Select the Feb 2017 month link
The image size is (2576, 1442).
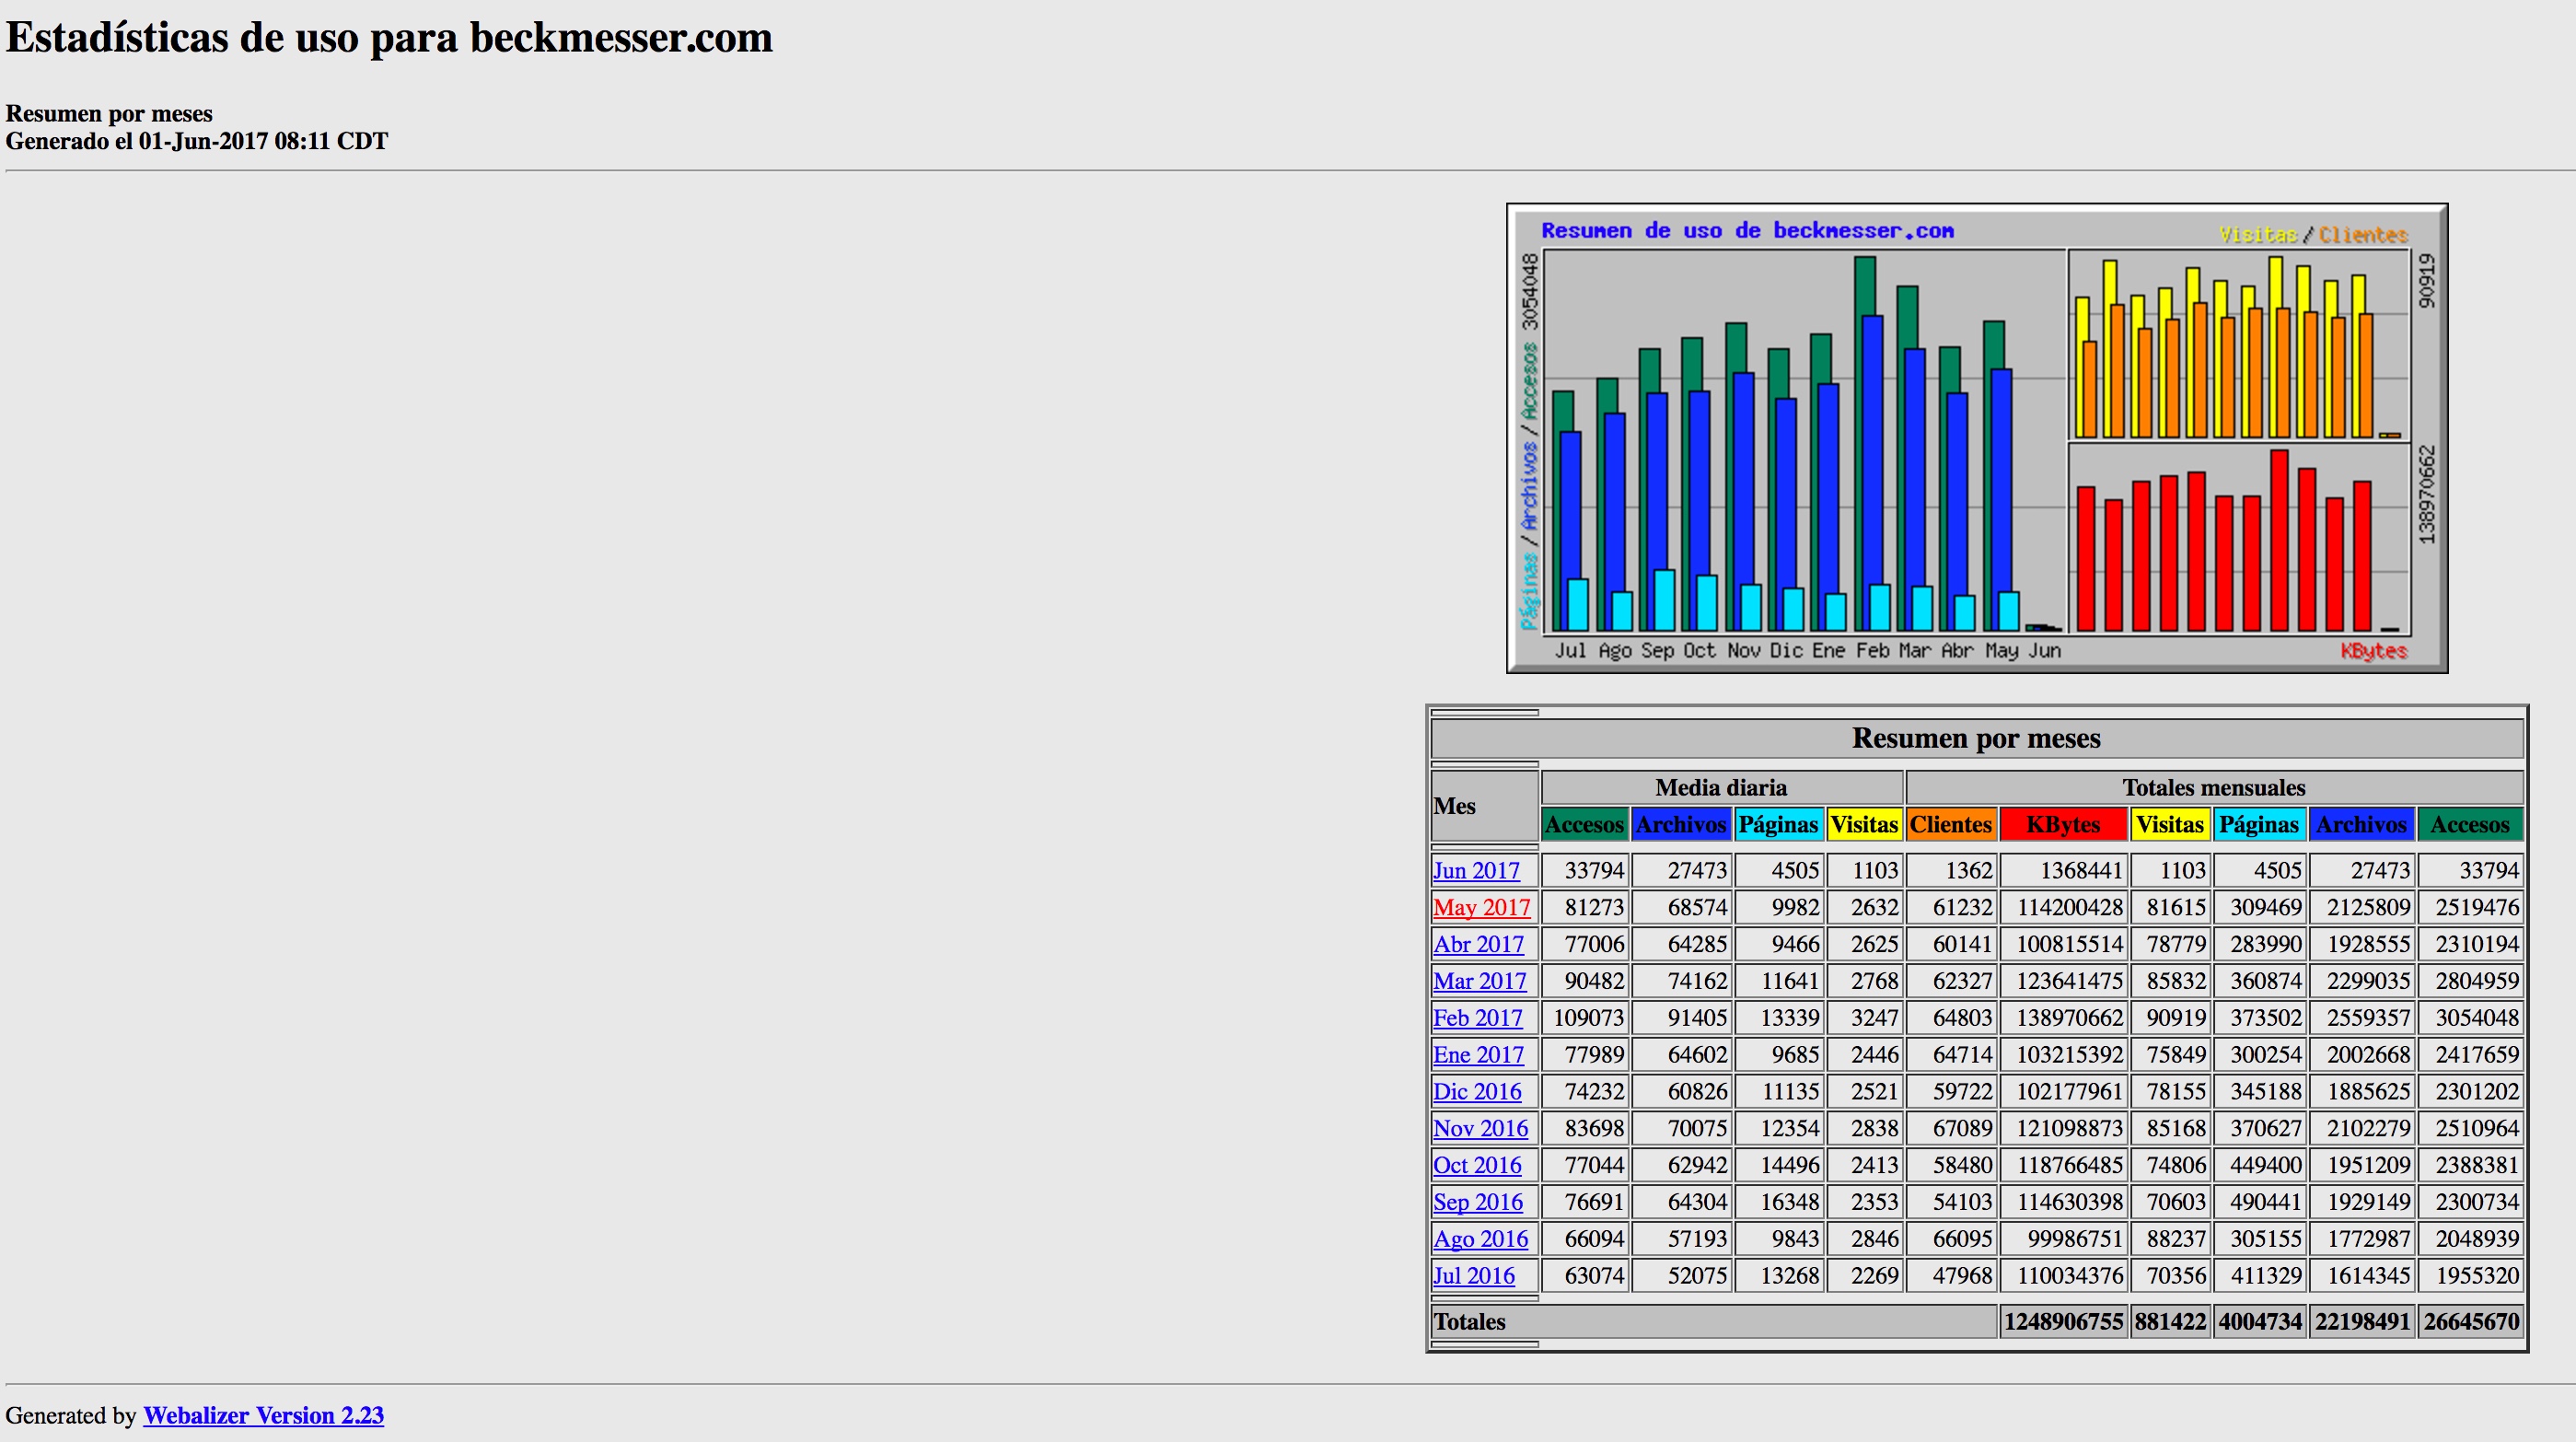click(1477, 1018)
